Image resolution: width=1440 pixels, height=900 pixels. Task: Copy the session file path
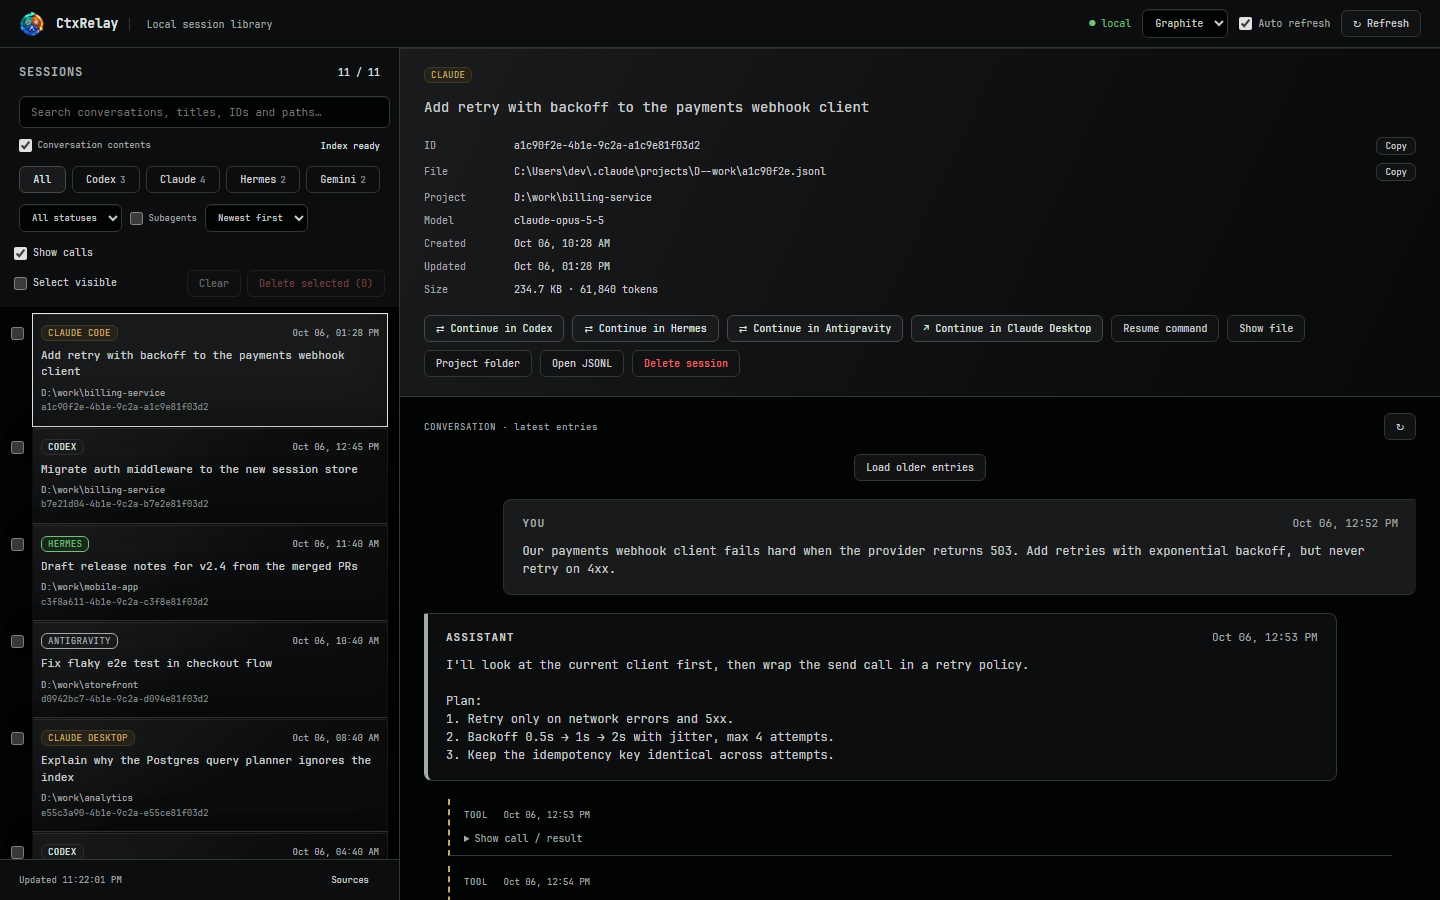click(x=1396, y=172)
